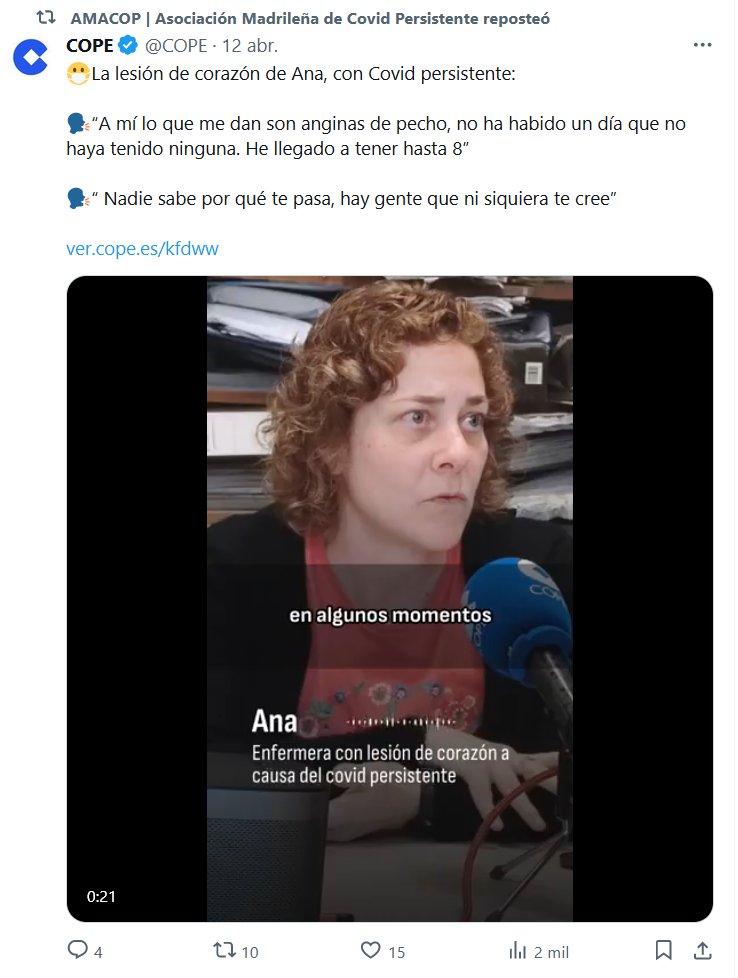This screenshot has width=738, height=978.
Task: Click the repost count of 10
Action: 250,952
